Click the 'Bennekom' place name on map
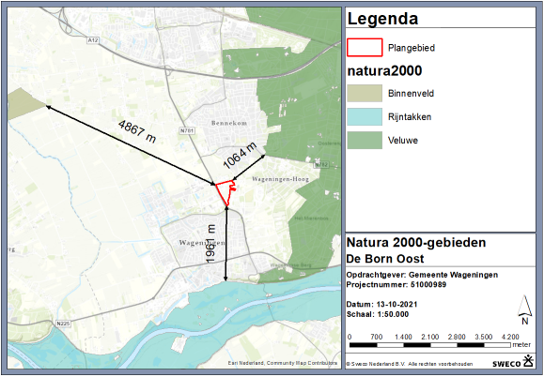 point(229,123)
